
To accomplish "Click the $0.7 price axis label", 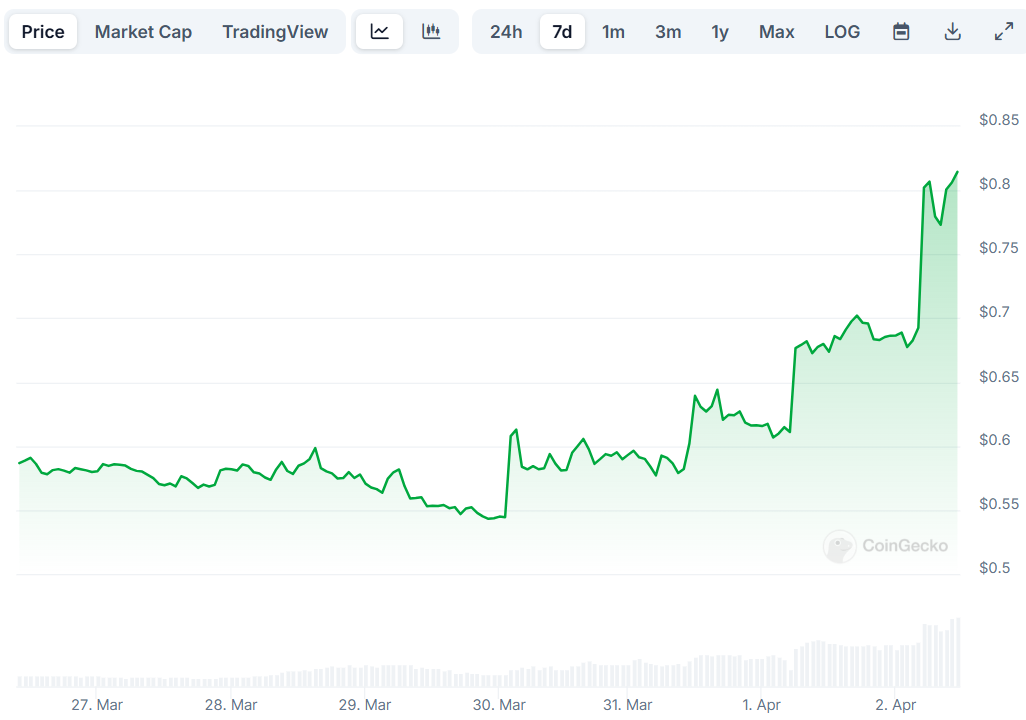I will (x=995, y=312).
